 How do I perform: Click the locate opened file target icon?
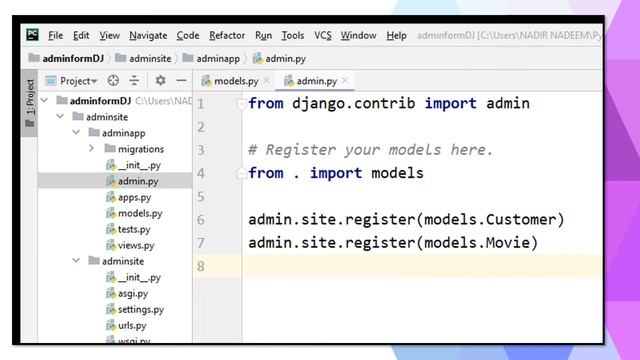click(113, 80)
